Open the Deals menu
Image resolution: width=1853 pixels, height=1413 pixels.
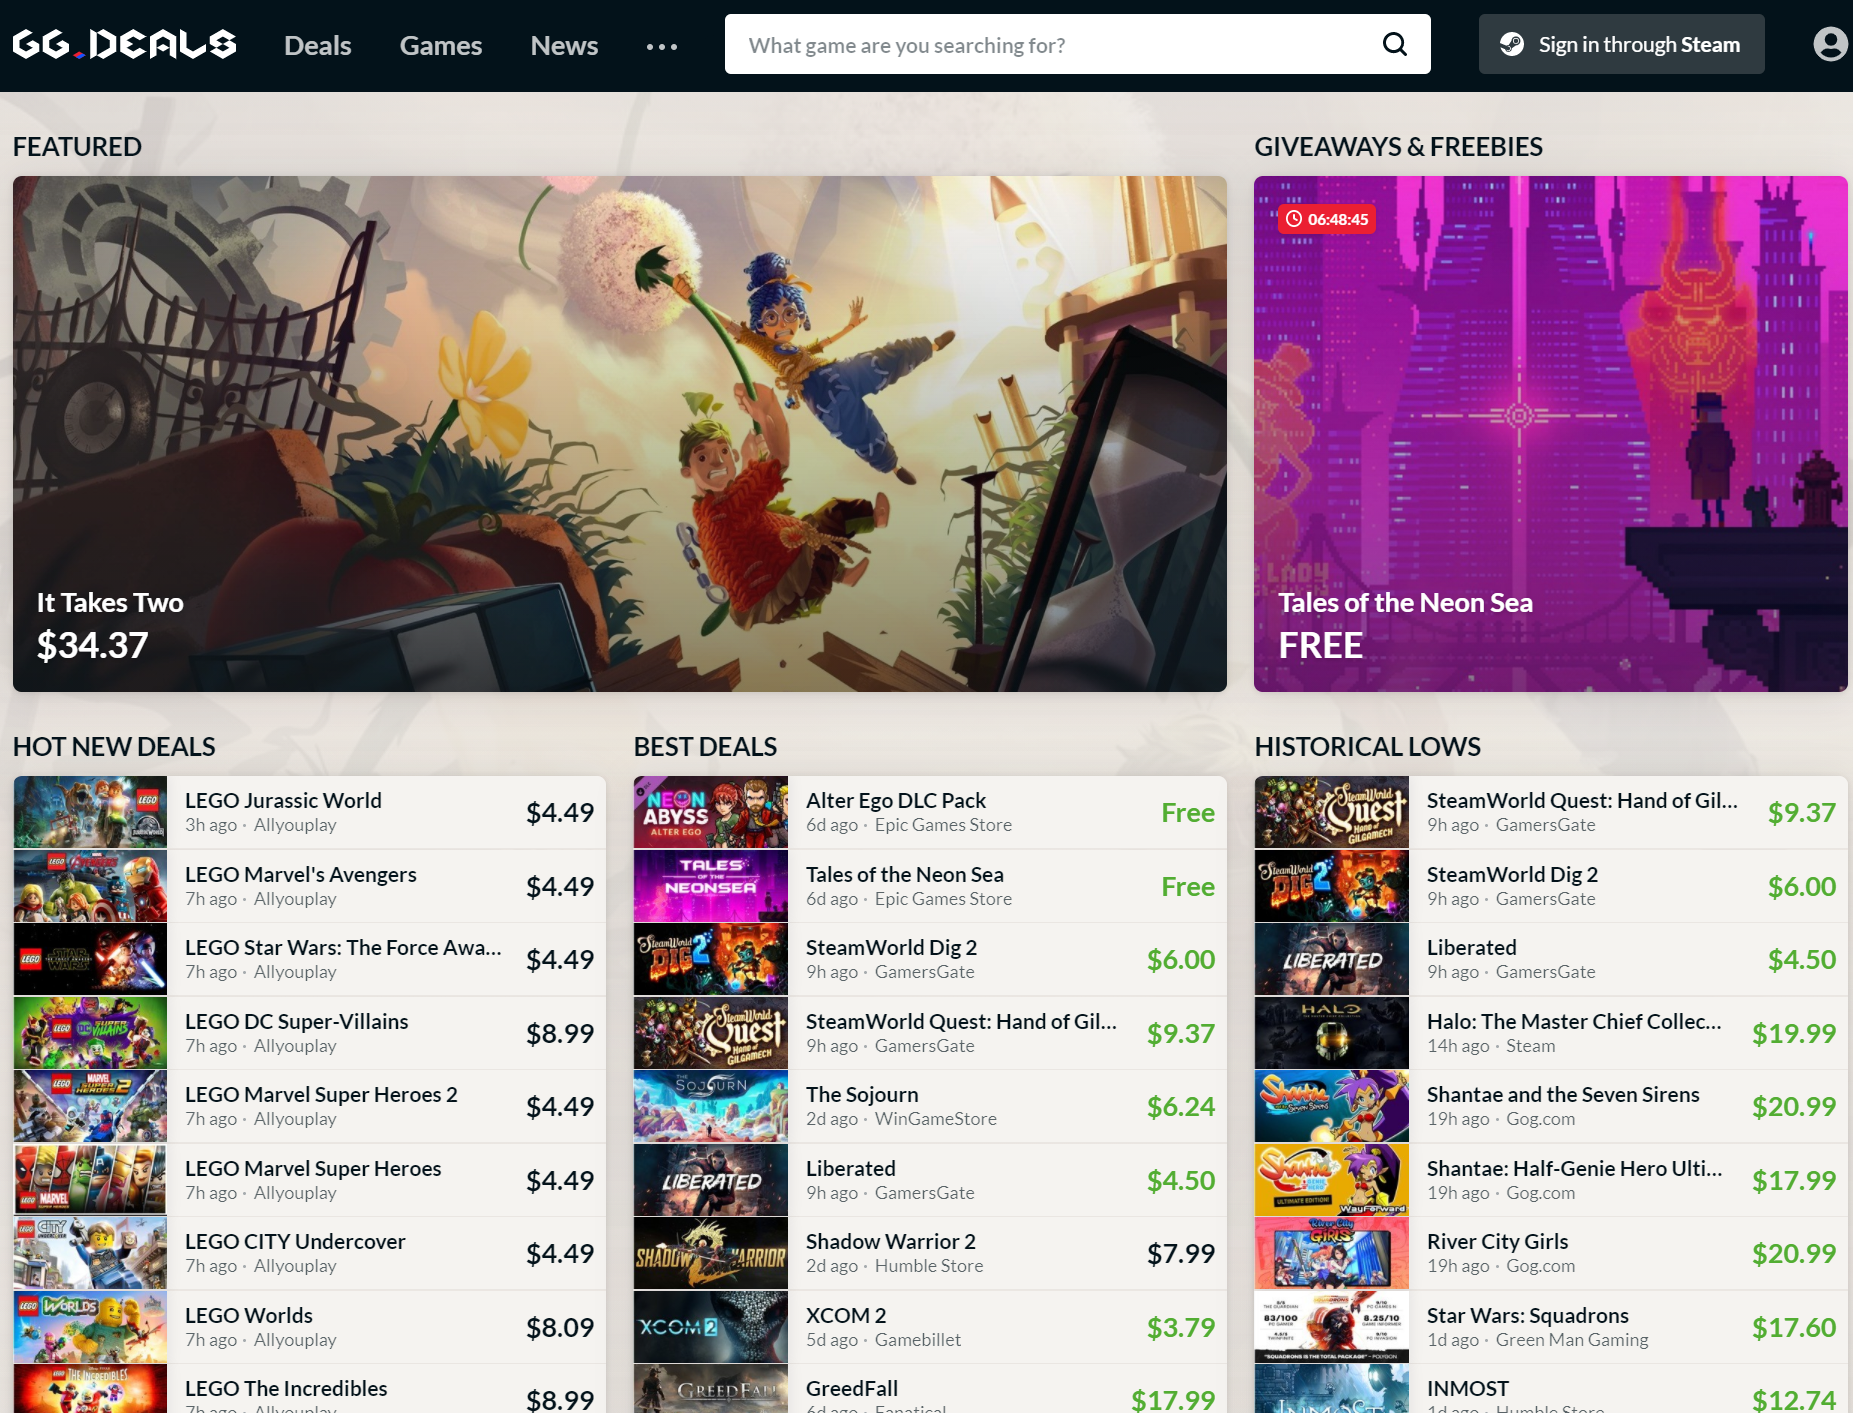(317, 45)
